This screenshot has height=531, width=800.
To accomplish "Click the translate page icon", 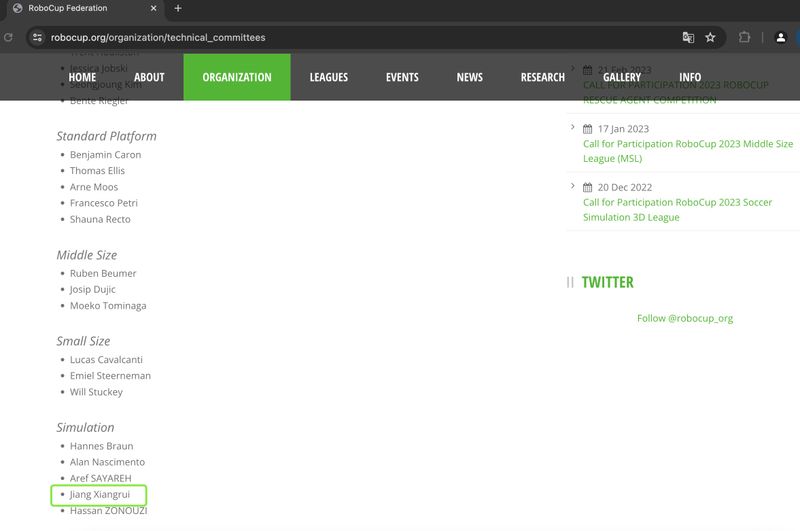I will (x=688, y=37).
